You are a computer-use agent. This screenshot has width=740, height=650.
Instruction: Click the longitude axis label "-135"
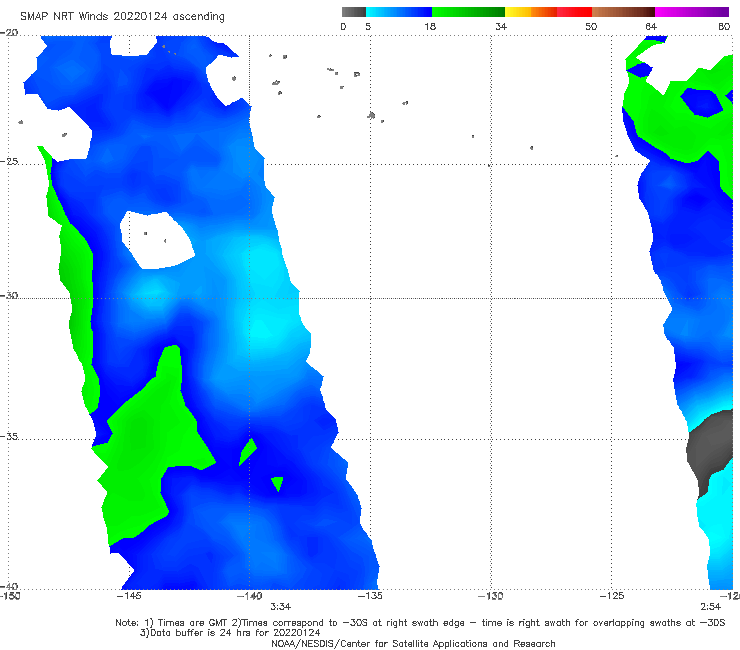coord(370,596)
